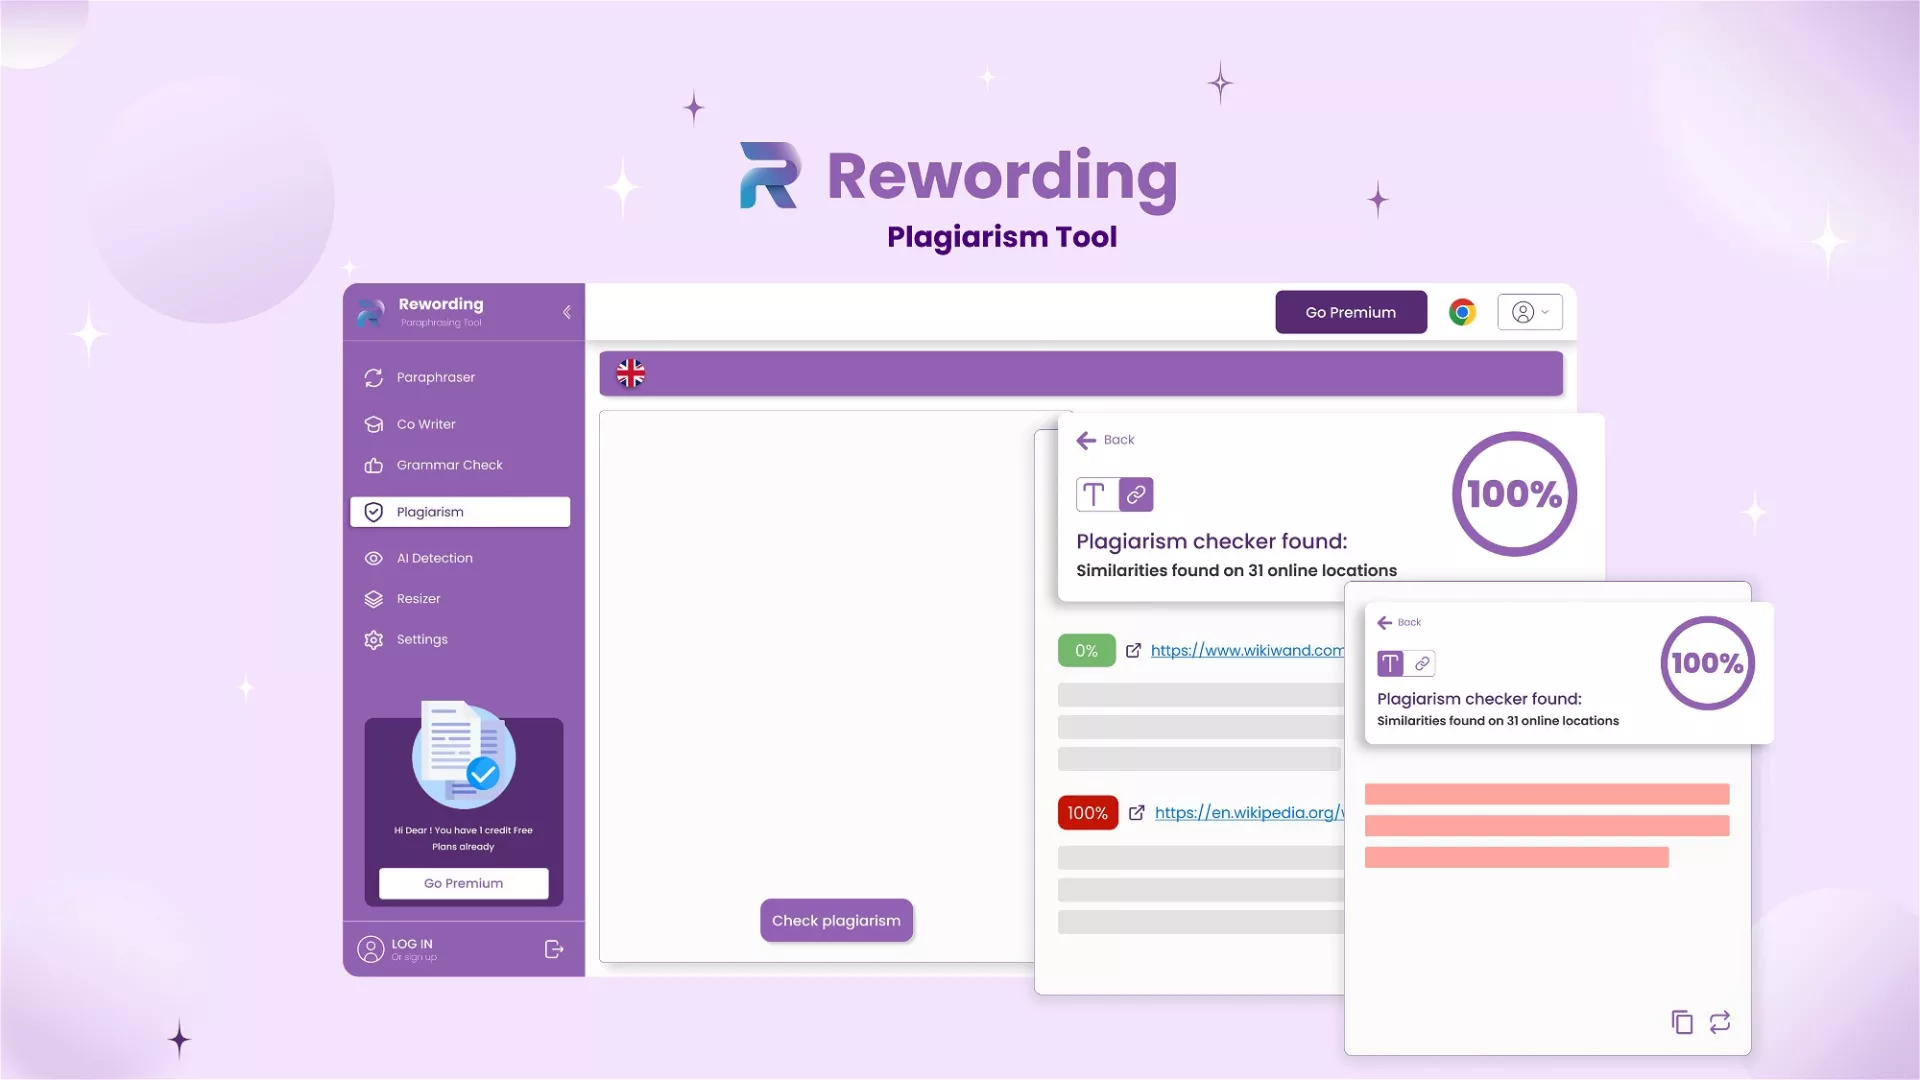The height and width of the screenshot is (1080, 1920).
Task: Select link view toggle in small card
Action: point(1422,663)
